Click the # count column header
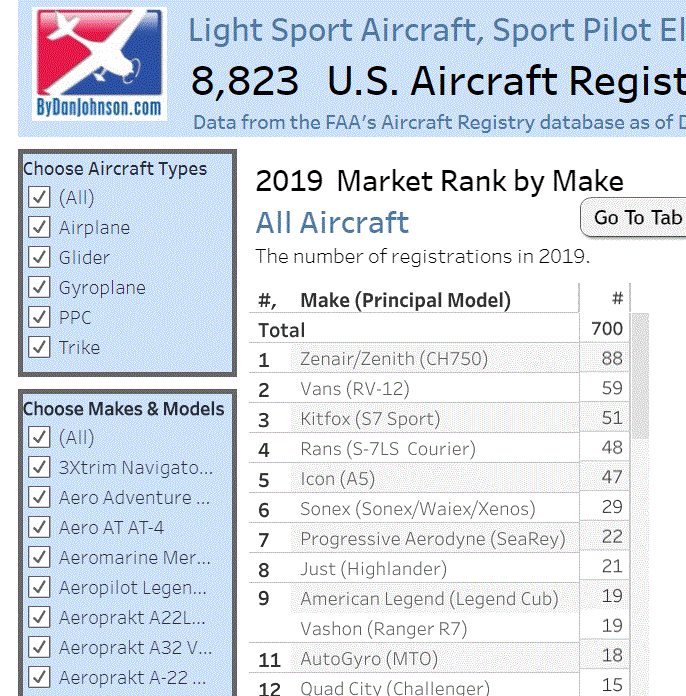Screen dimensions: 686x696 pyautogui.click(x=617, y=298)
